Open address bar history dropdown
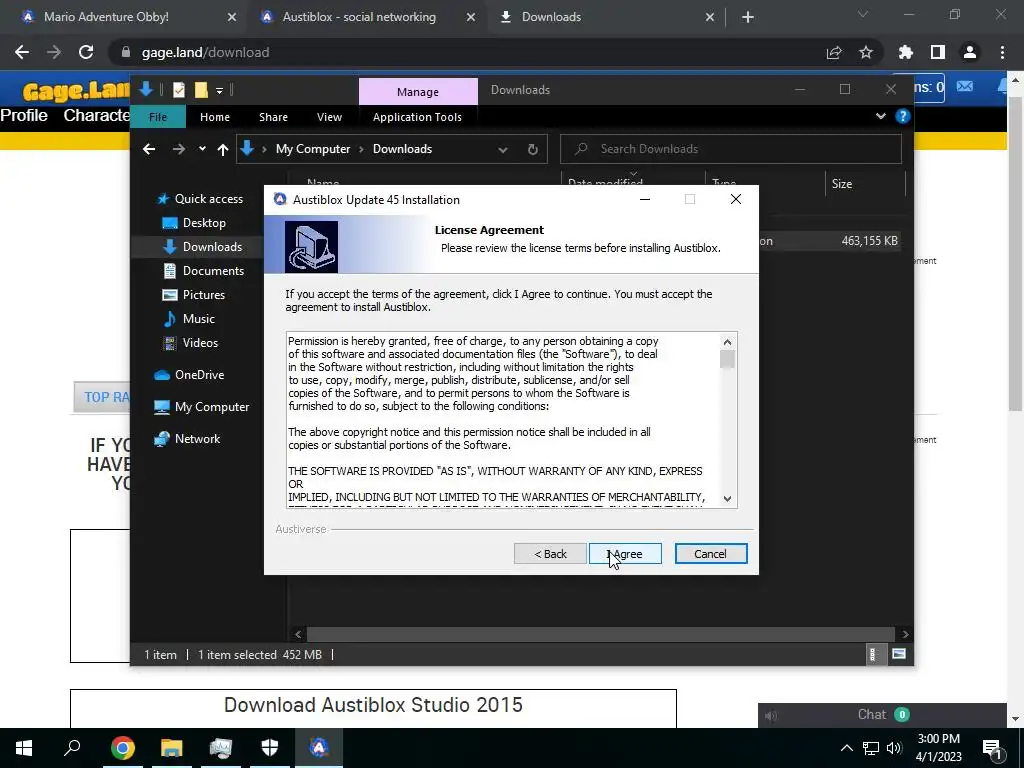The image size is (1024, 768). [503, 150]
